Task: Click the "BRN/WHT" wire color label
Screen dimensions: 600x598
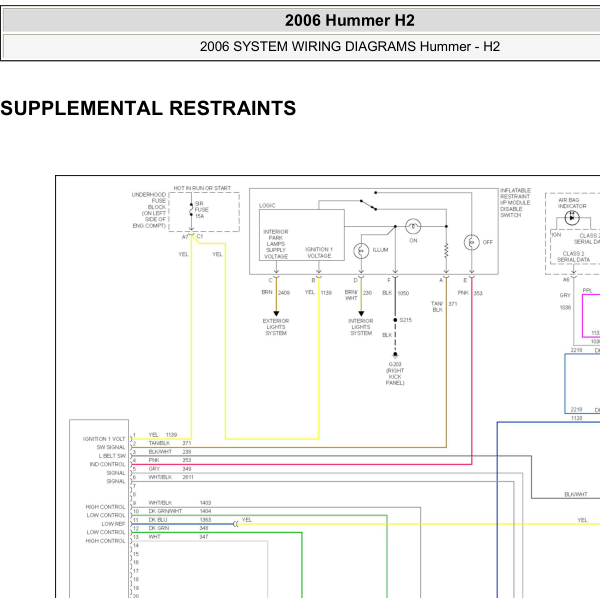Action: pos(351,295)
